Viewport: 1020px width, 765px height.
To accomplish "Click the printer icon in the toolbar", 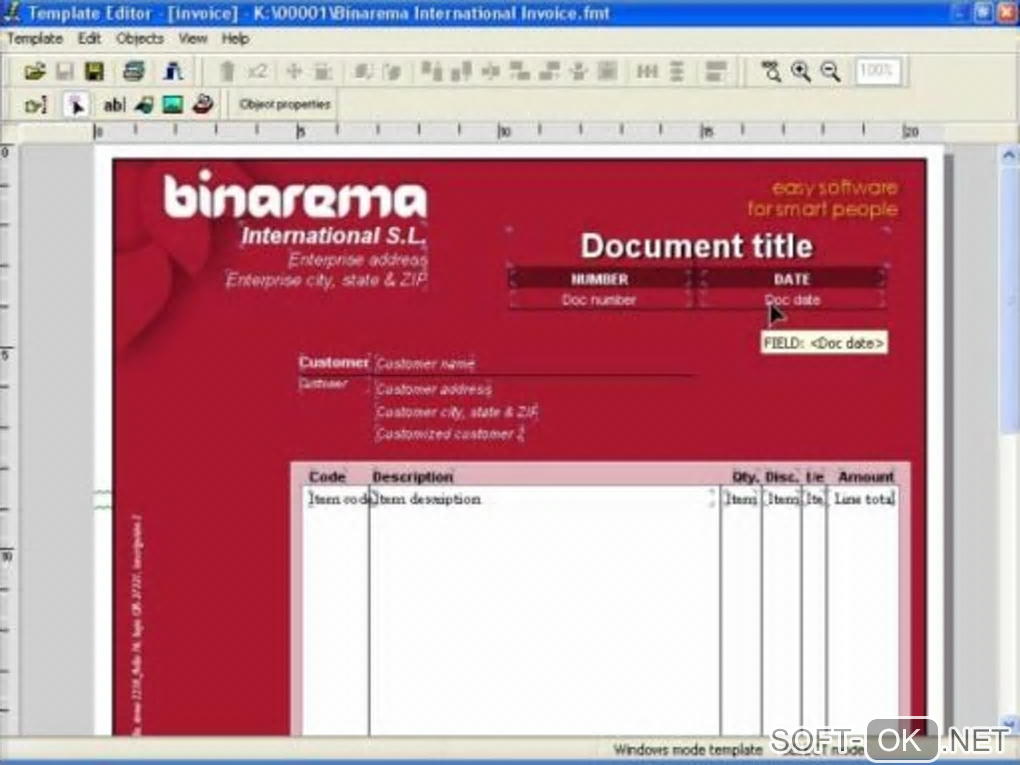I will 134,71.
